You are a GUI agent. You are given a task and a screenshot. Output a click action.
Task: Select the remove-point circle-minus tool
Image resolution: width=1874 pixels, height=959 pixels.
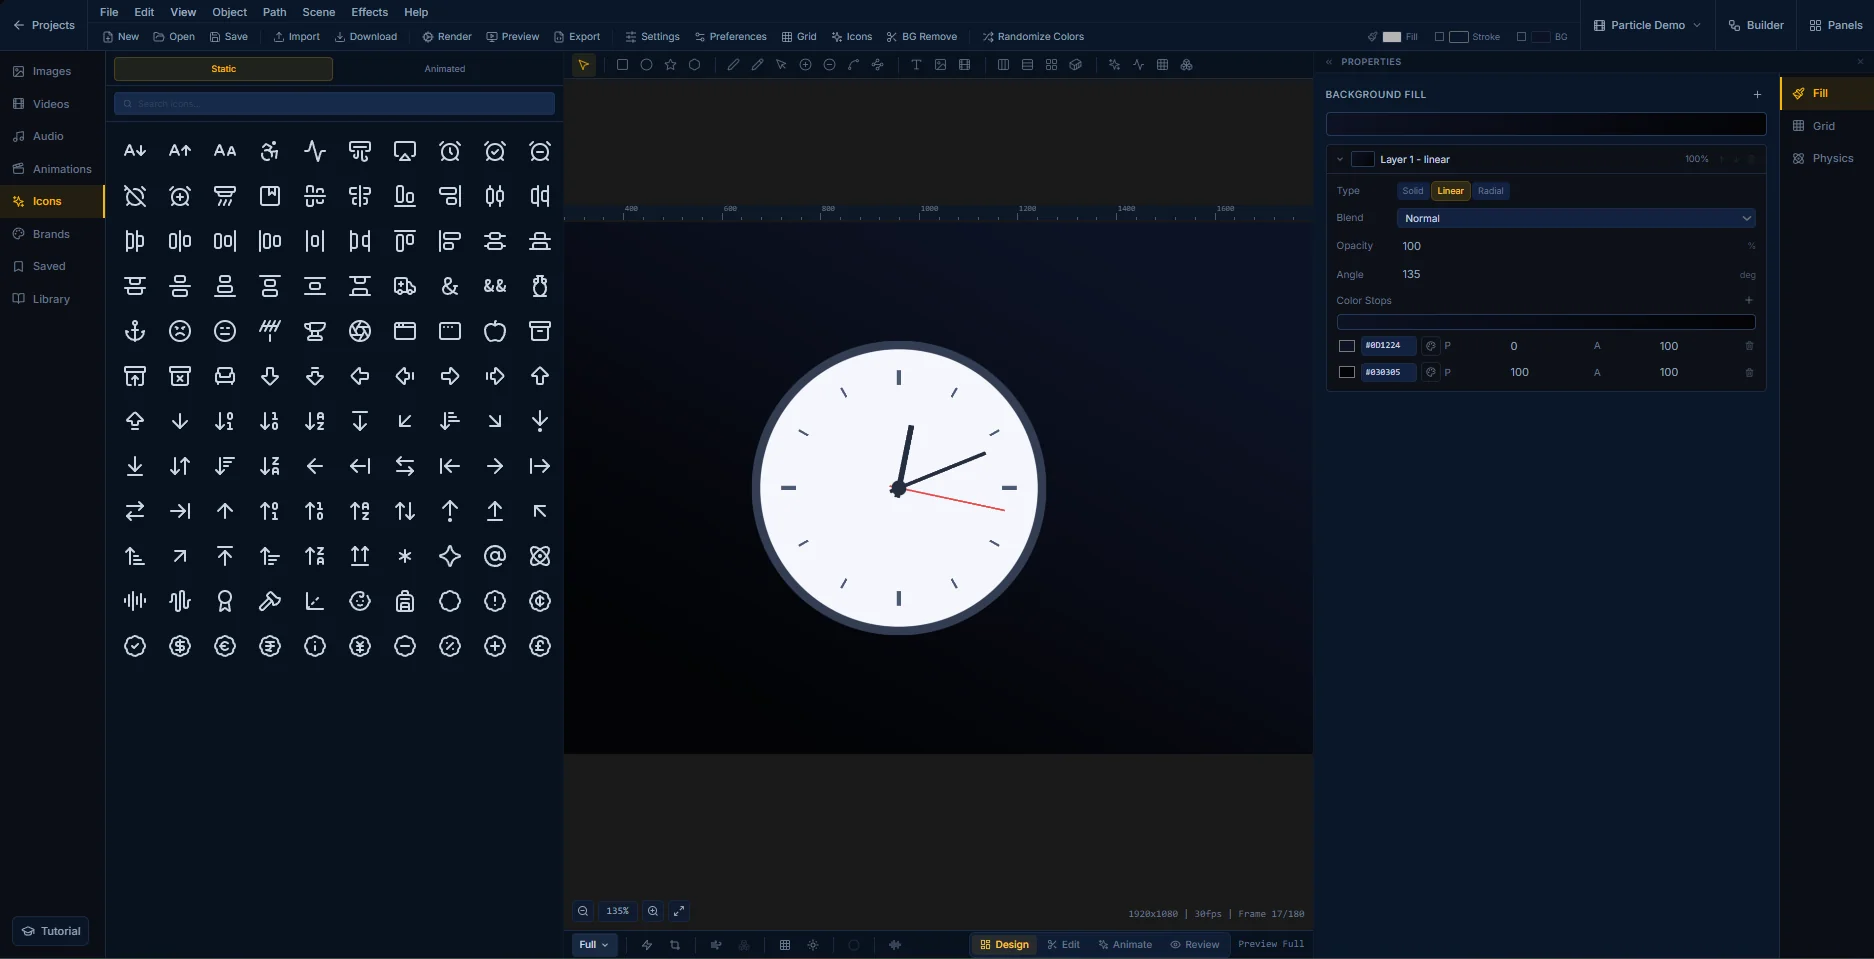click(x=829, y=65)
